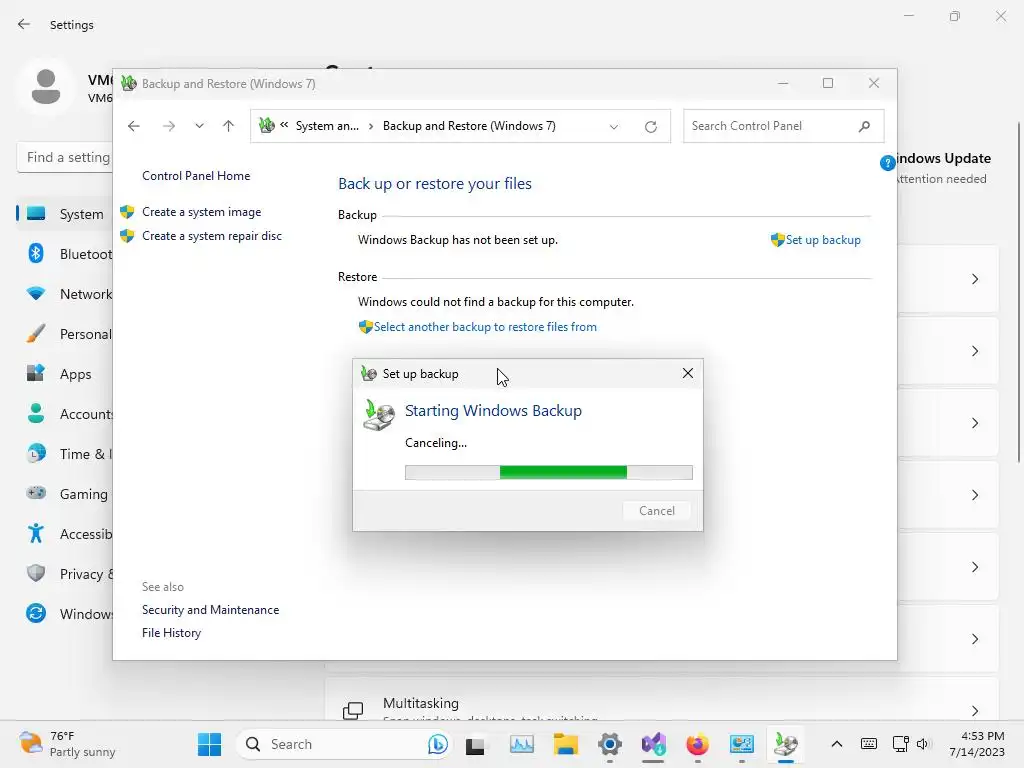Open Apps in Settings sidebar
Image resolution: width=1024 pixels, height=768 pixels.
(65, 374)
